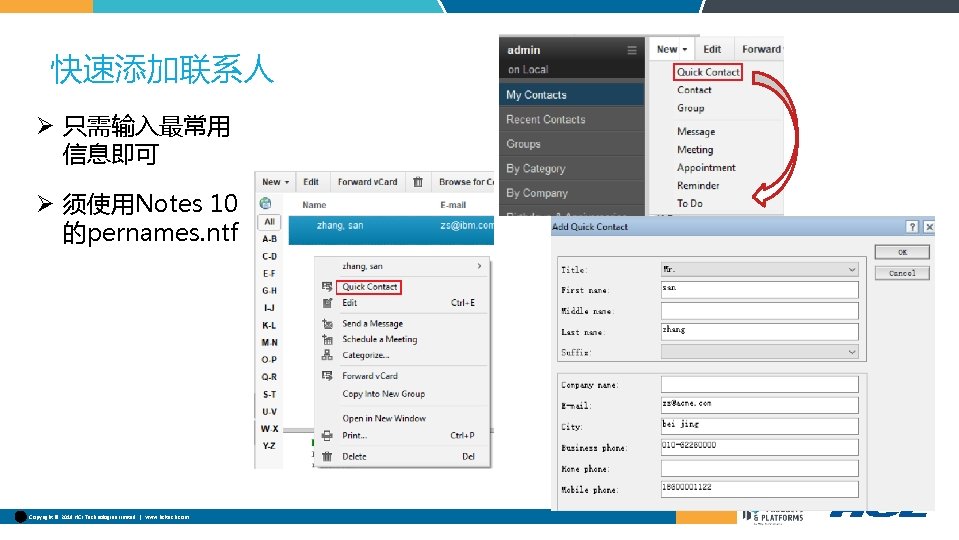The width and height of the screenshot is (959, 540).
Task: Click Edit button in contacts list toolbar
Action: coord(311,182)
